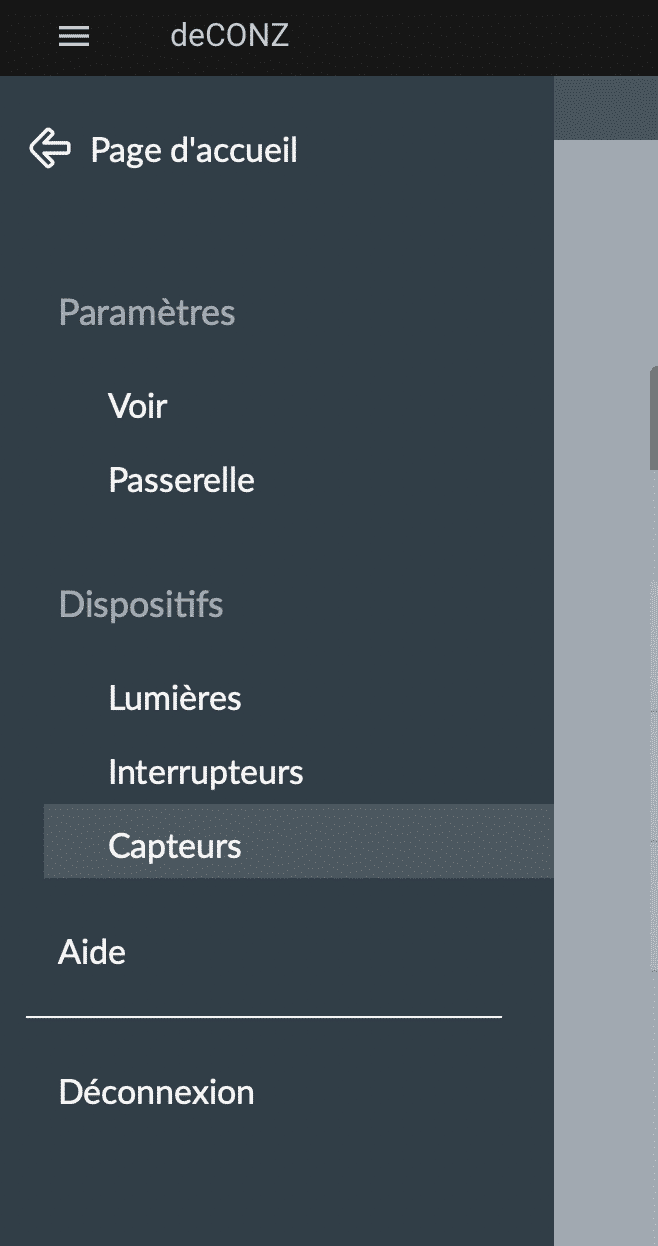658x1246 pixels.
Task: Click the deCONZ title in header
Action: [x=230, y=36]
